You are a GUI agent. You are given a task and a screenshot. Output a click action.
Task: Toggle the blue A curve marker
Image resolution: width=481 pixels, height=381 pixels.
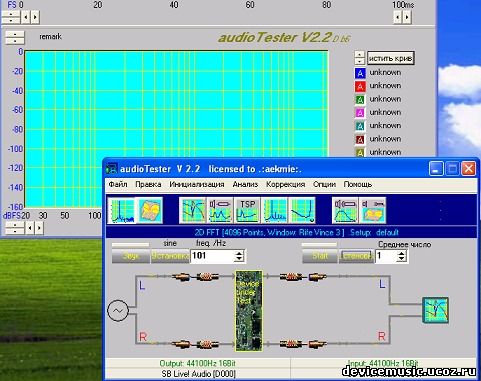click(x=360, y=73)
